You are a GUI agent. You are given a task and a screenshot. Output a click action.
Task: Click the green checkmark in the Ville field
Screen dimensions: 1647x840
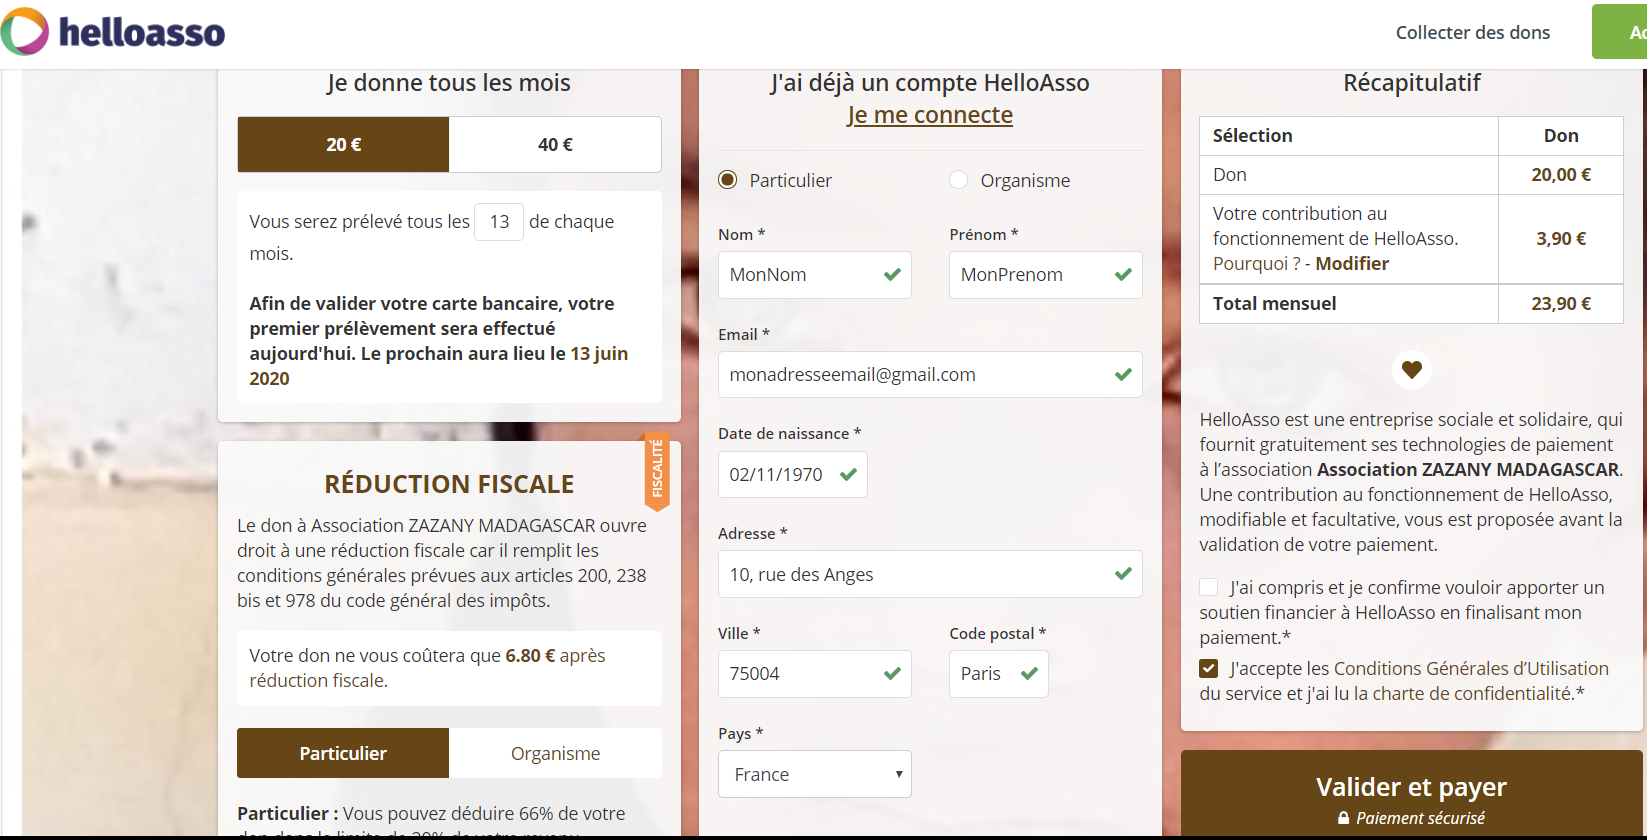coord(892,674)
